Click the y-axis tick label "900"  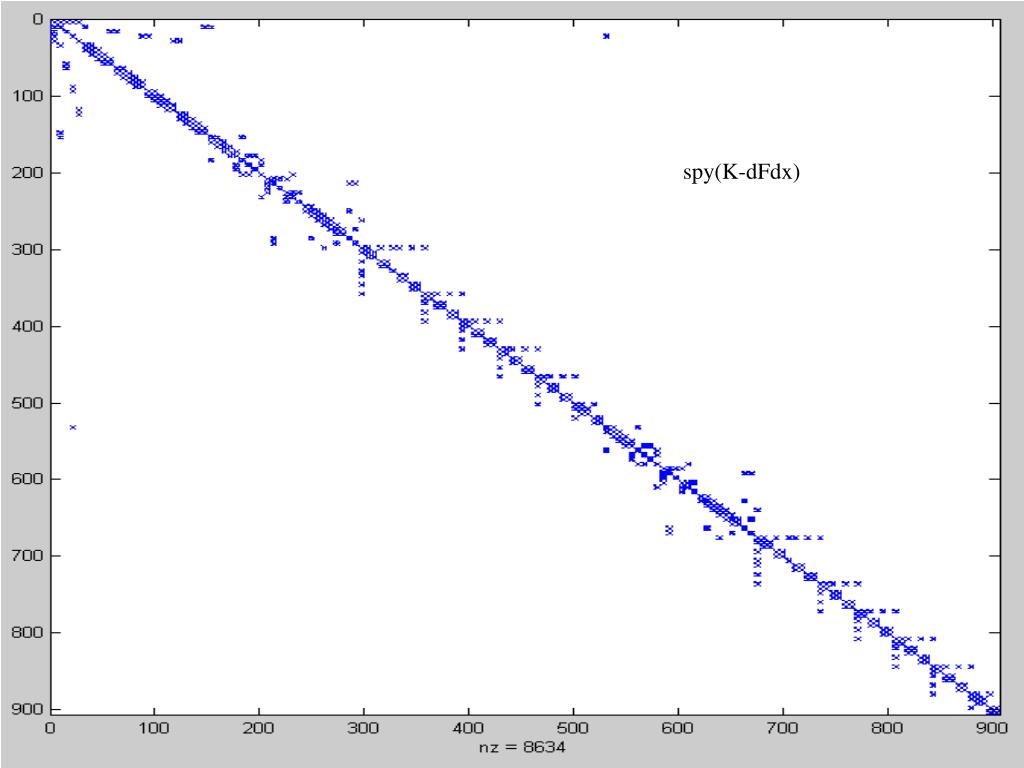click(28, 709)
